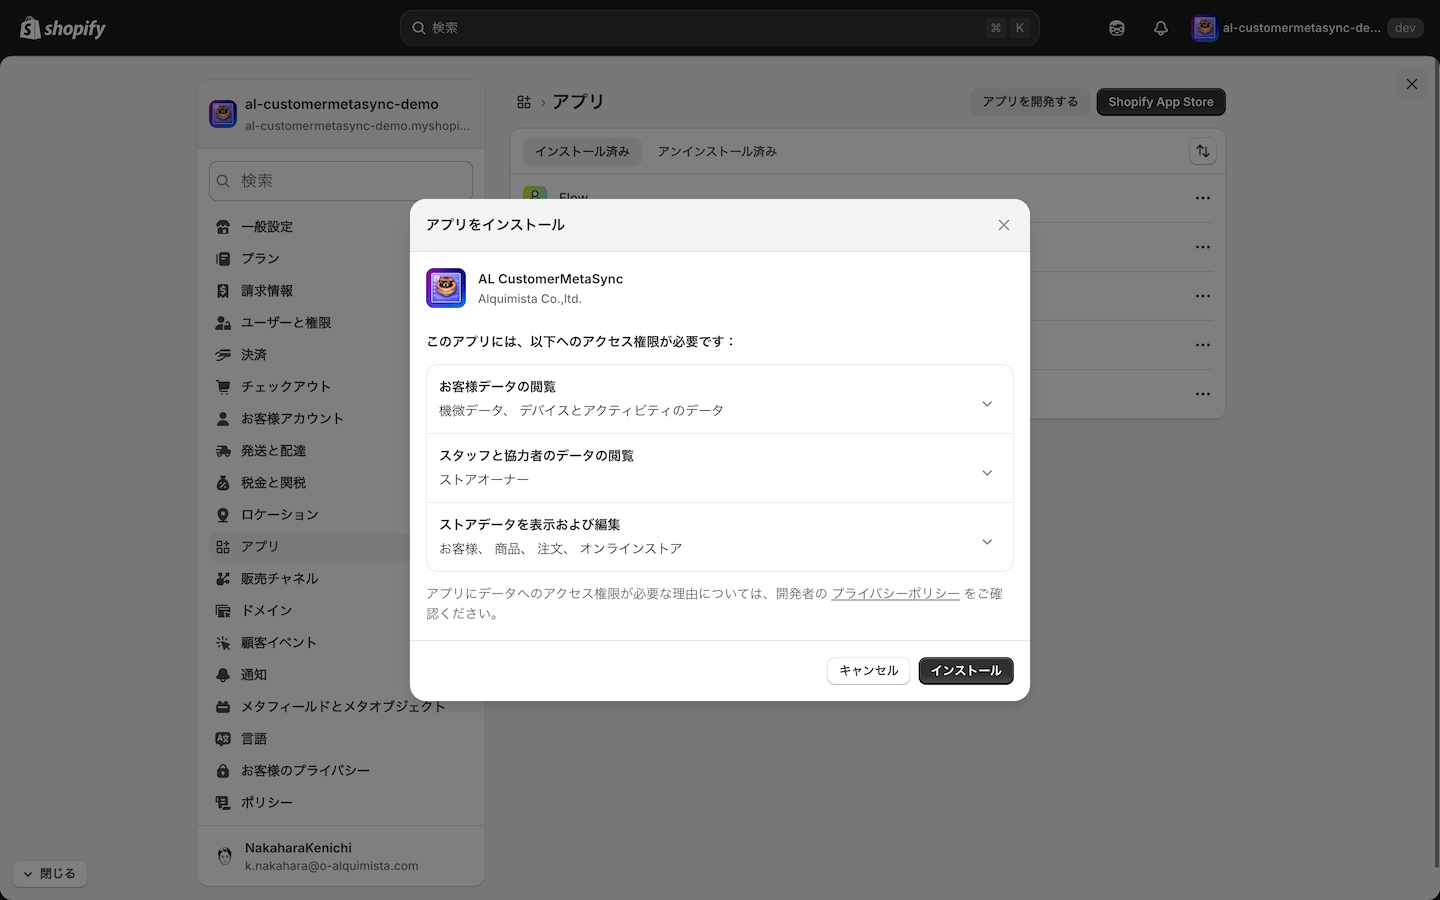
Task: Click the 税金と関税 icon
Action: 223,483
